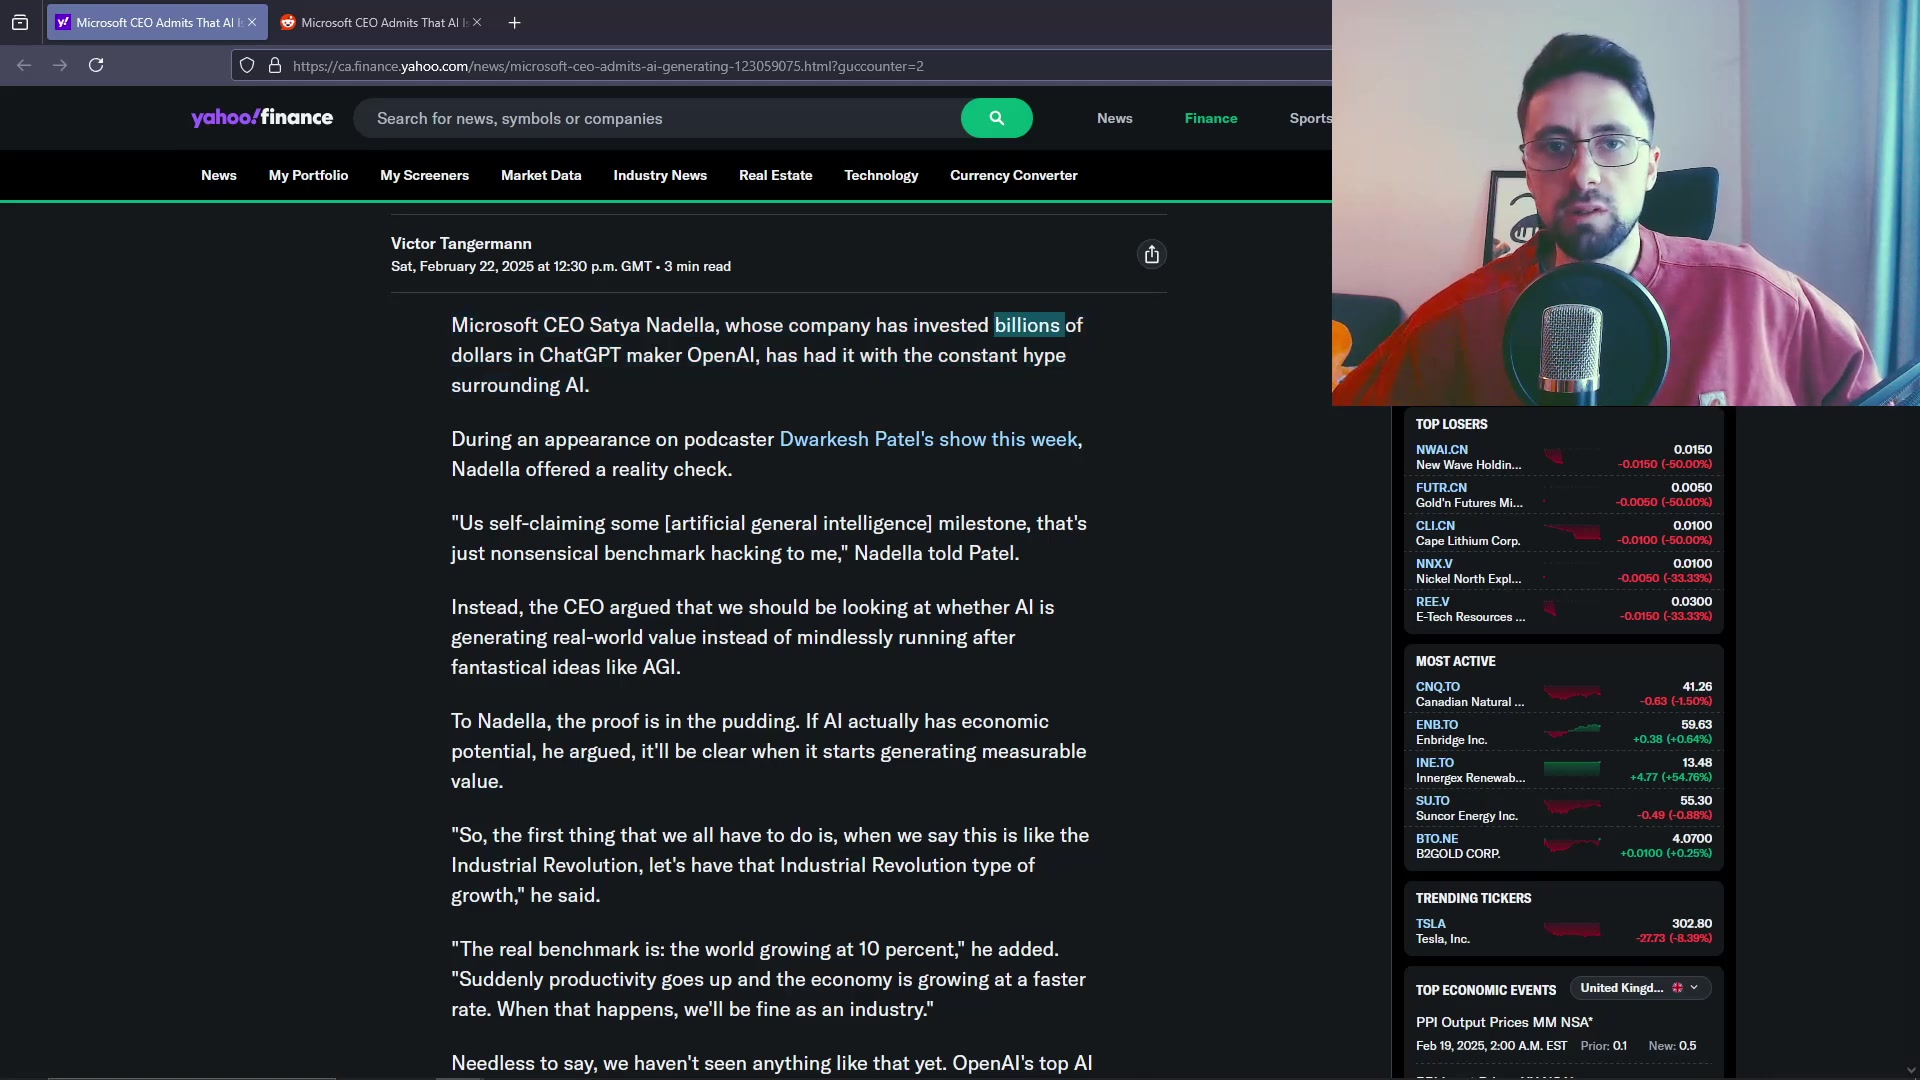The width and height of the screenshot is (1920, 1080).
Task: Click the CNQ.TO sparkline chart
Action: [x=1572, y=692]
